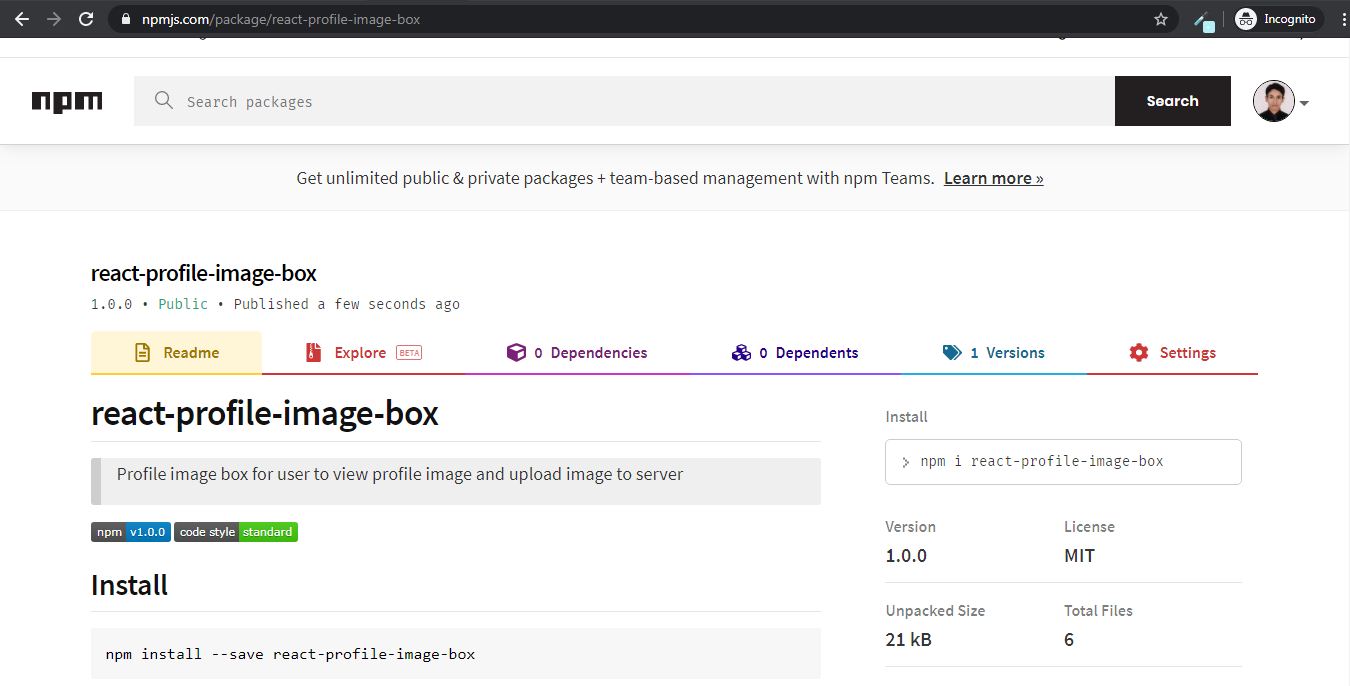Click the magnifier icon in search box
This screenshot has height=686, width=1350.
[x=164, y=100]
